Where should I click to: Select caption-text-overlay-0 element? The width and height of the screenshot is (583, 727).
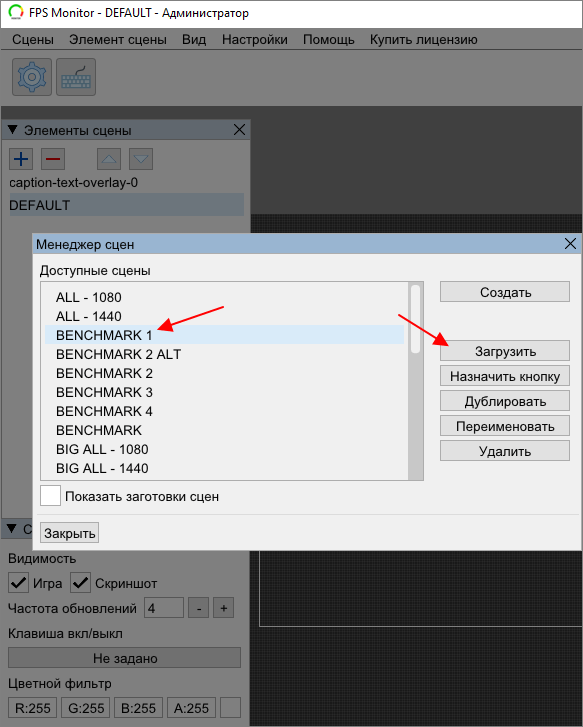click(x=126, y=183)
